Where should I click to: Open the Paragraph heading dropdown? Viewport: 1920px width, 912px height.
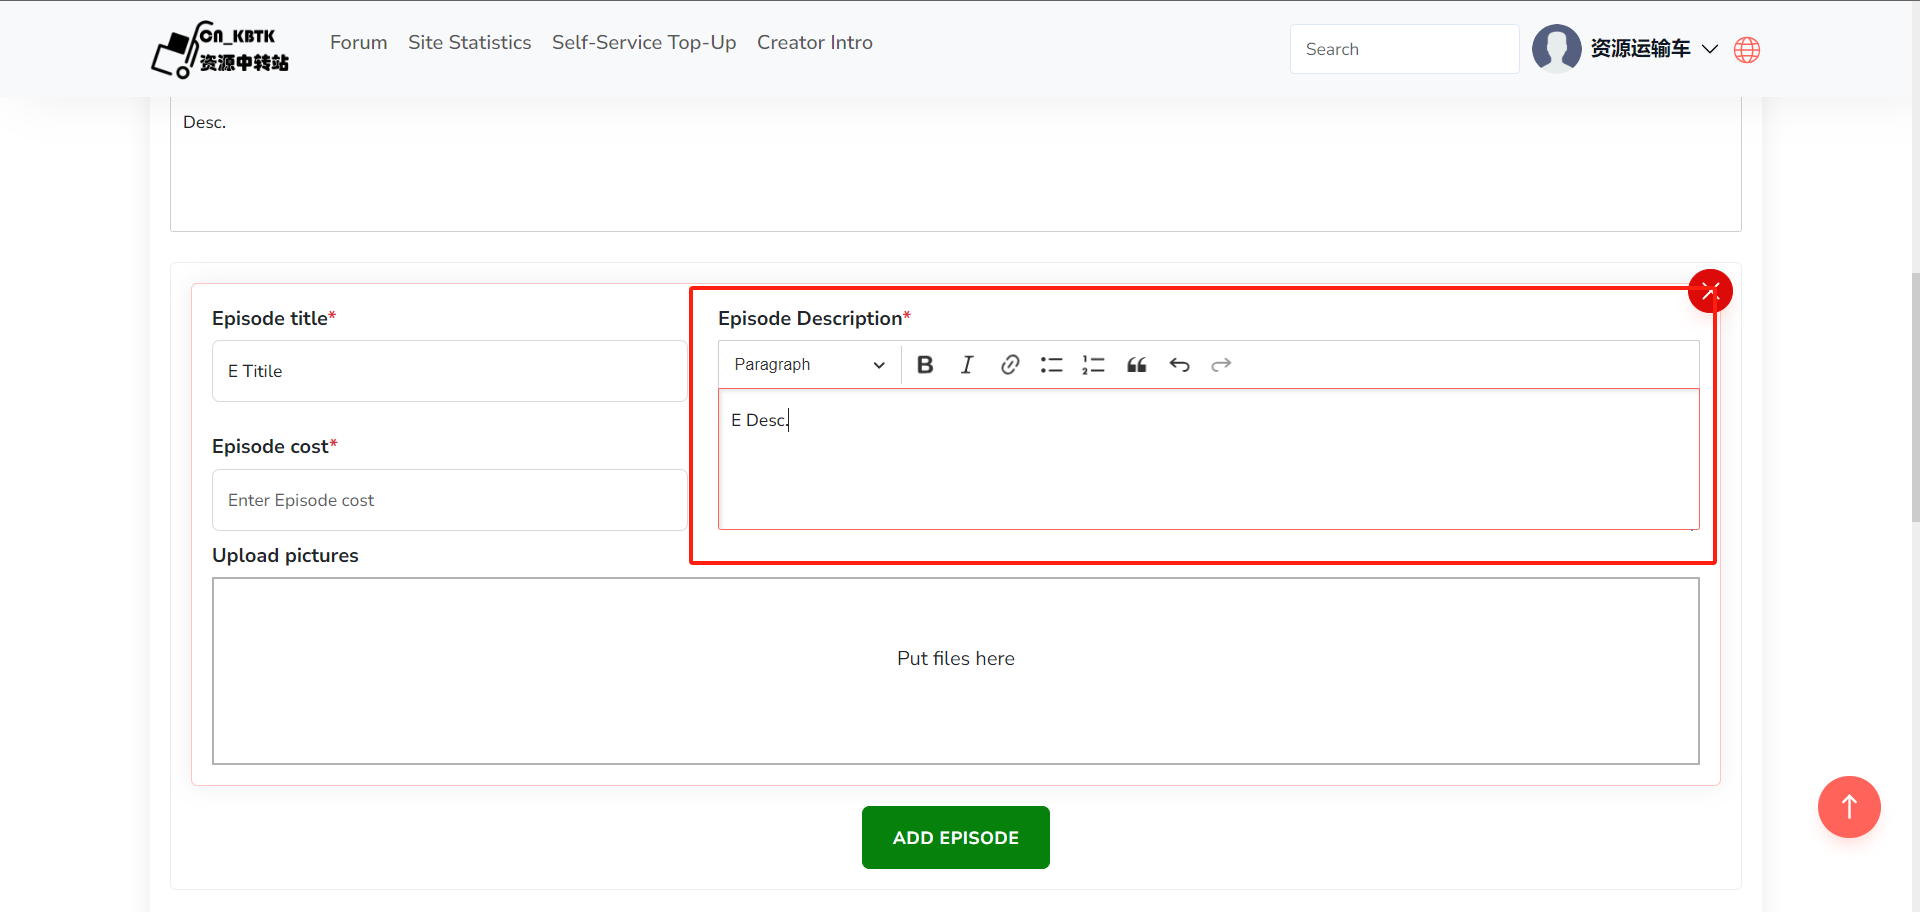point(808,365)
